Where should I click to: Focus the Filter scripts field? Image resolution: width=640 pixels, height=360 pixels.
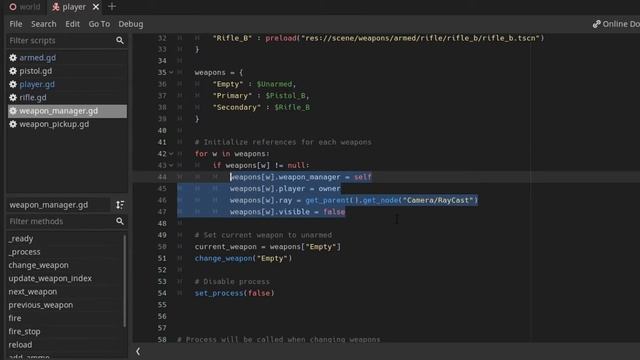(59, 40)
